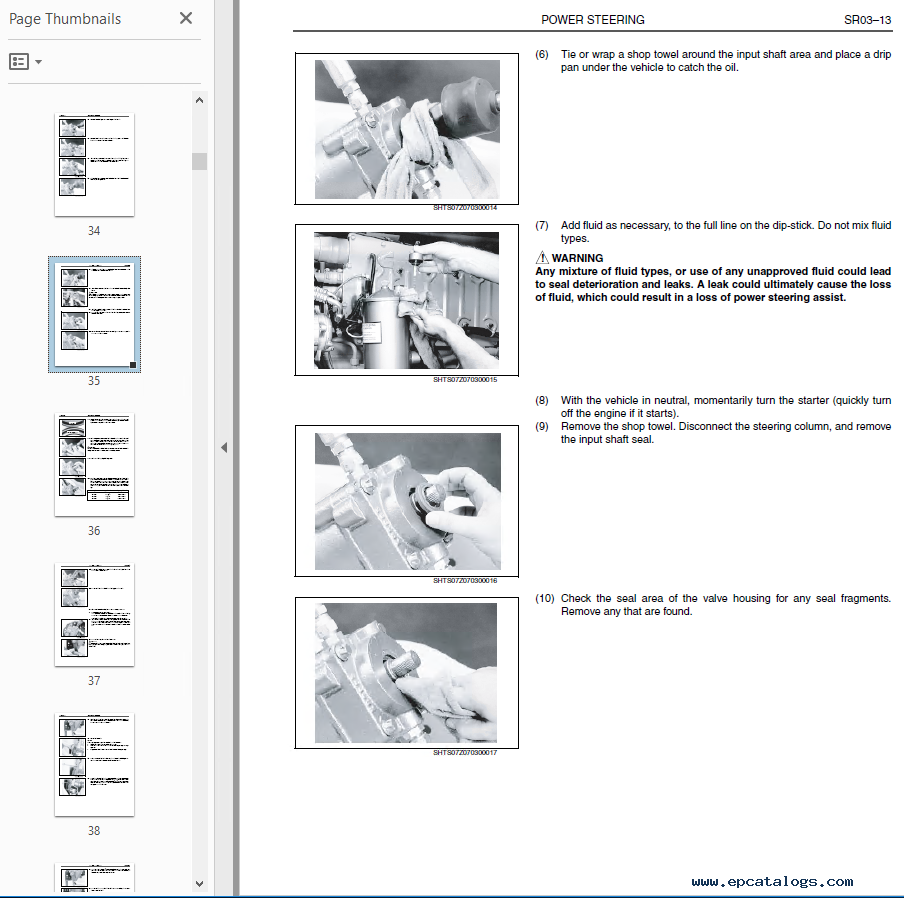Click figure caption SHTS07Z070300016

point(465,580)
